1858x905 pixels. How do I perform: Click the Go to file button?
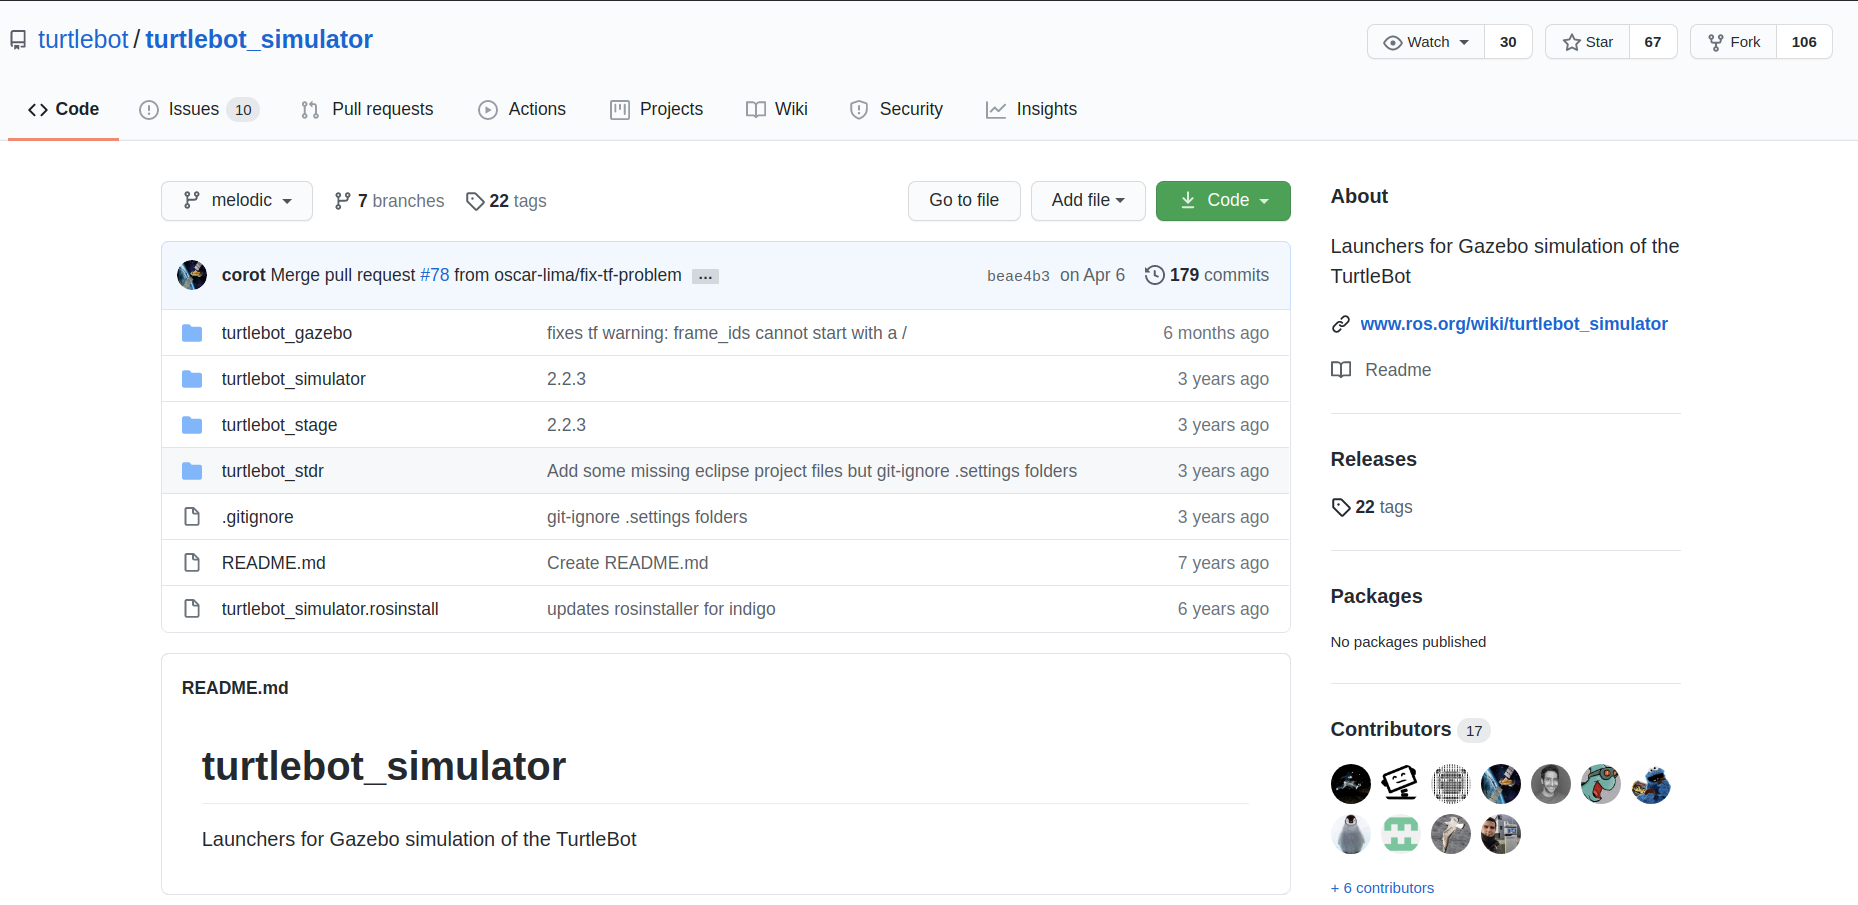pos(964,201)
